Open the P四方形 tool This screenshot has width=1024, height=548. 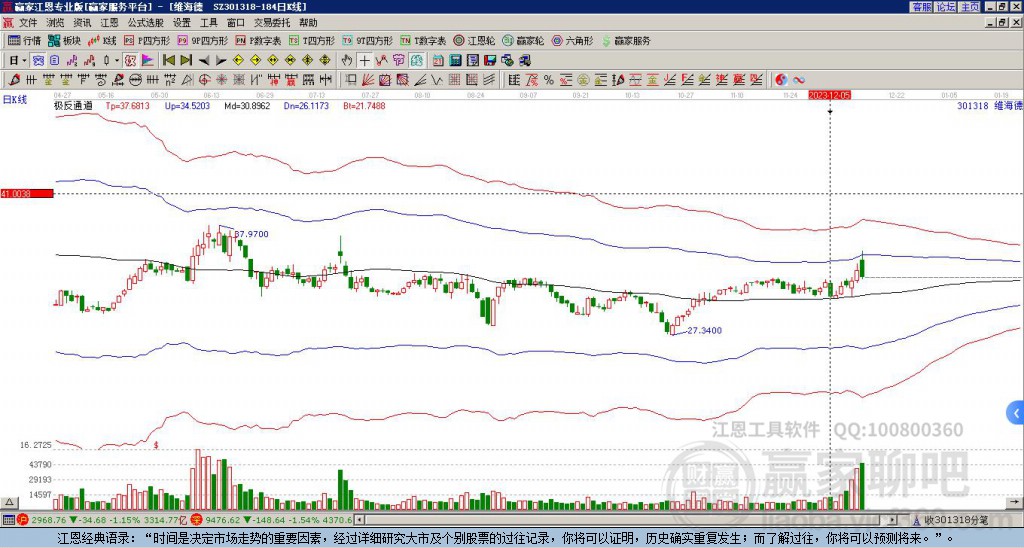pyautogui.click(x=147, y=40)
